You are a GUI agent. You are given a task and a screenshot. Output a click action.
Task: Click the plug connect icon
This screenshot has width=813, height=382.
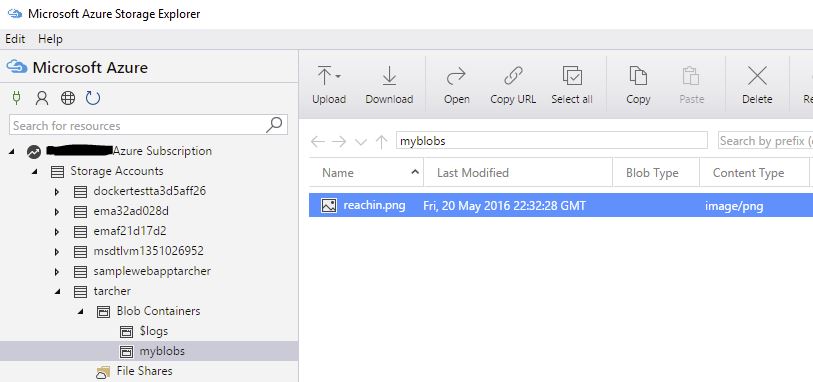coord(17,98)
